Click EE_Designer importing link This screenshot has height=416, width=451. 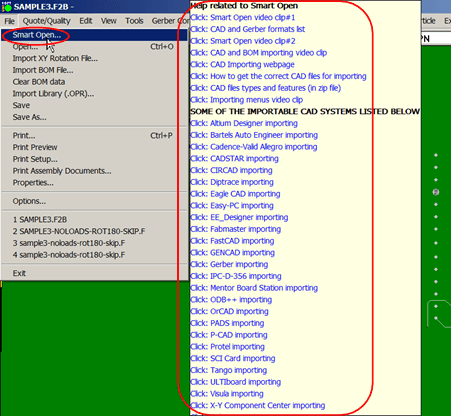pos(239,217)
